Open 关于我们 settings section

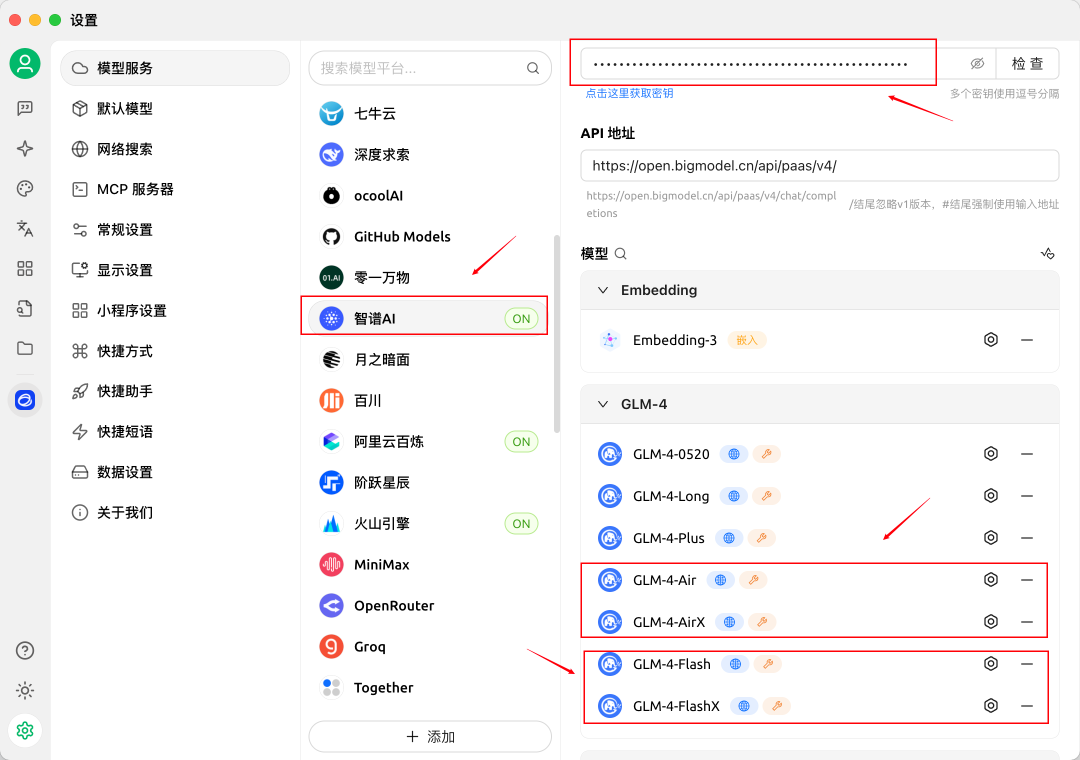tap(175, 513)
